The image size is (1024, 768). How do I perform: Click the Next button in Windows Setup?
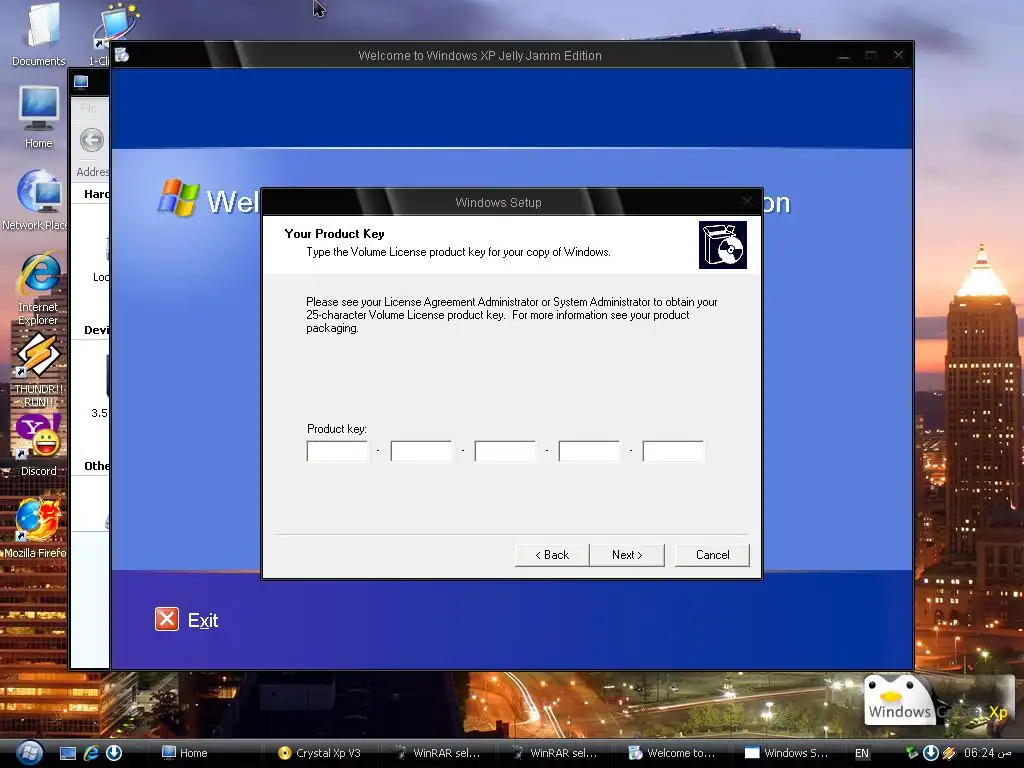tap(627, 554)
